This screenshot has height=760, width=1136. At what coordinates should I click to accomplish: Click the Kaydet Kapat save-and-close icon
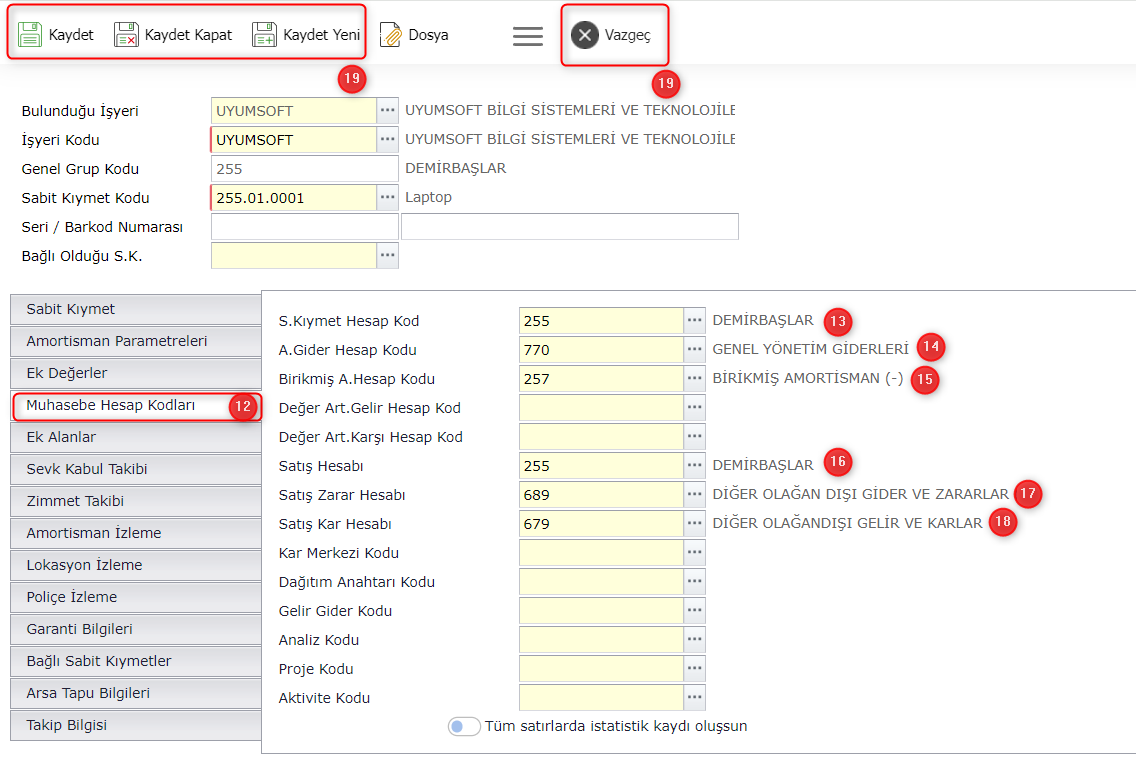click(126, 35)
